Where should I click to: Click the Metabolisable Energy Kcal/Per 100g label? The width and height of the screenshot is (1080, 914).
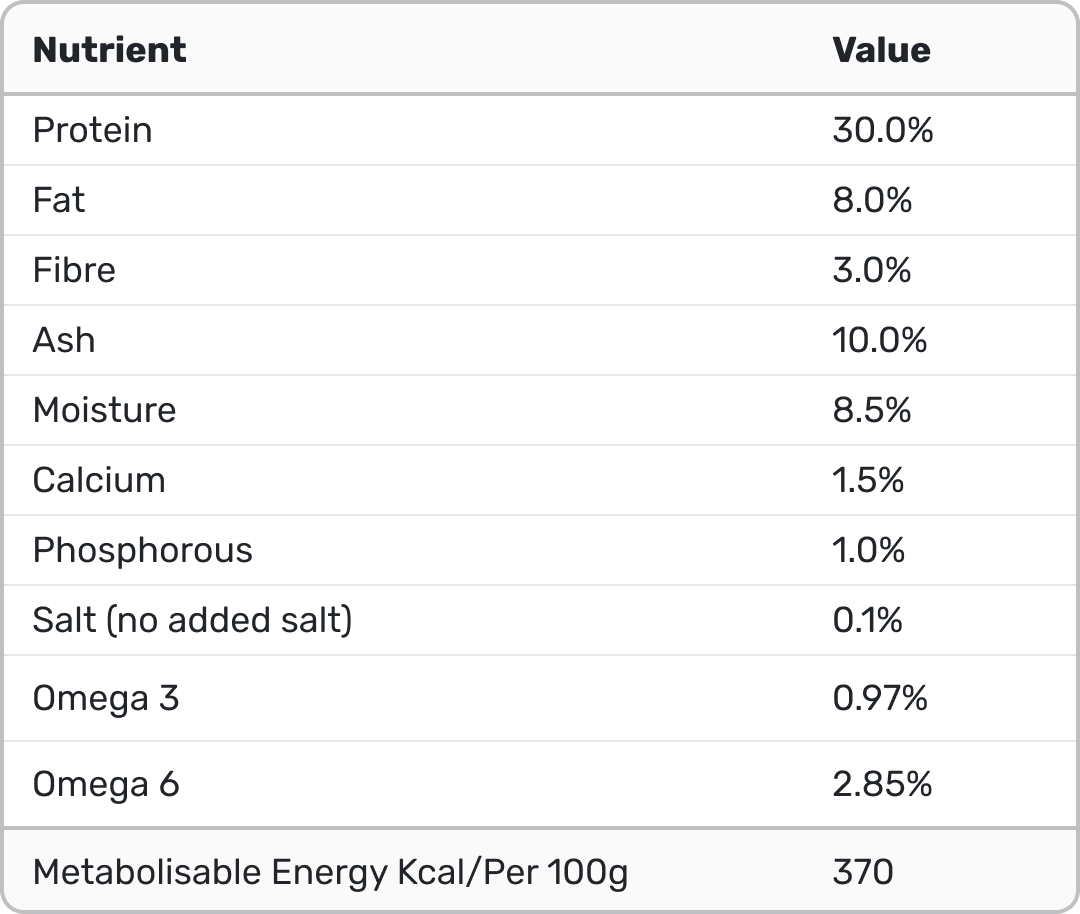click(330, 872)
